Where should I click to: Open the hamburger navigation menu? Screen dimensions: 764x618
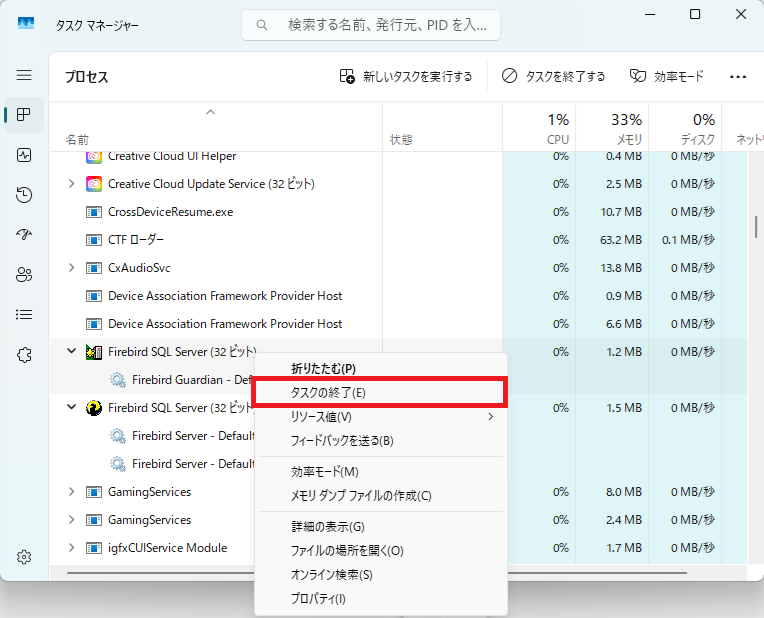coord(24,75)
